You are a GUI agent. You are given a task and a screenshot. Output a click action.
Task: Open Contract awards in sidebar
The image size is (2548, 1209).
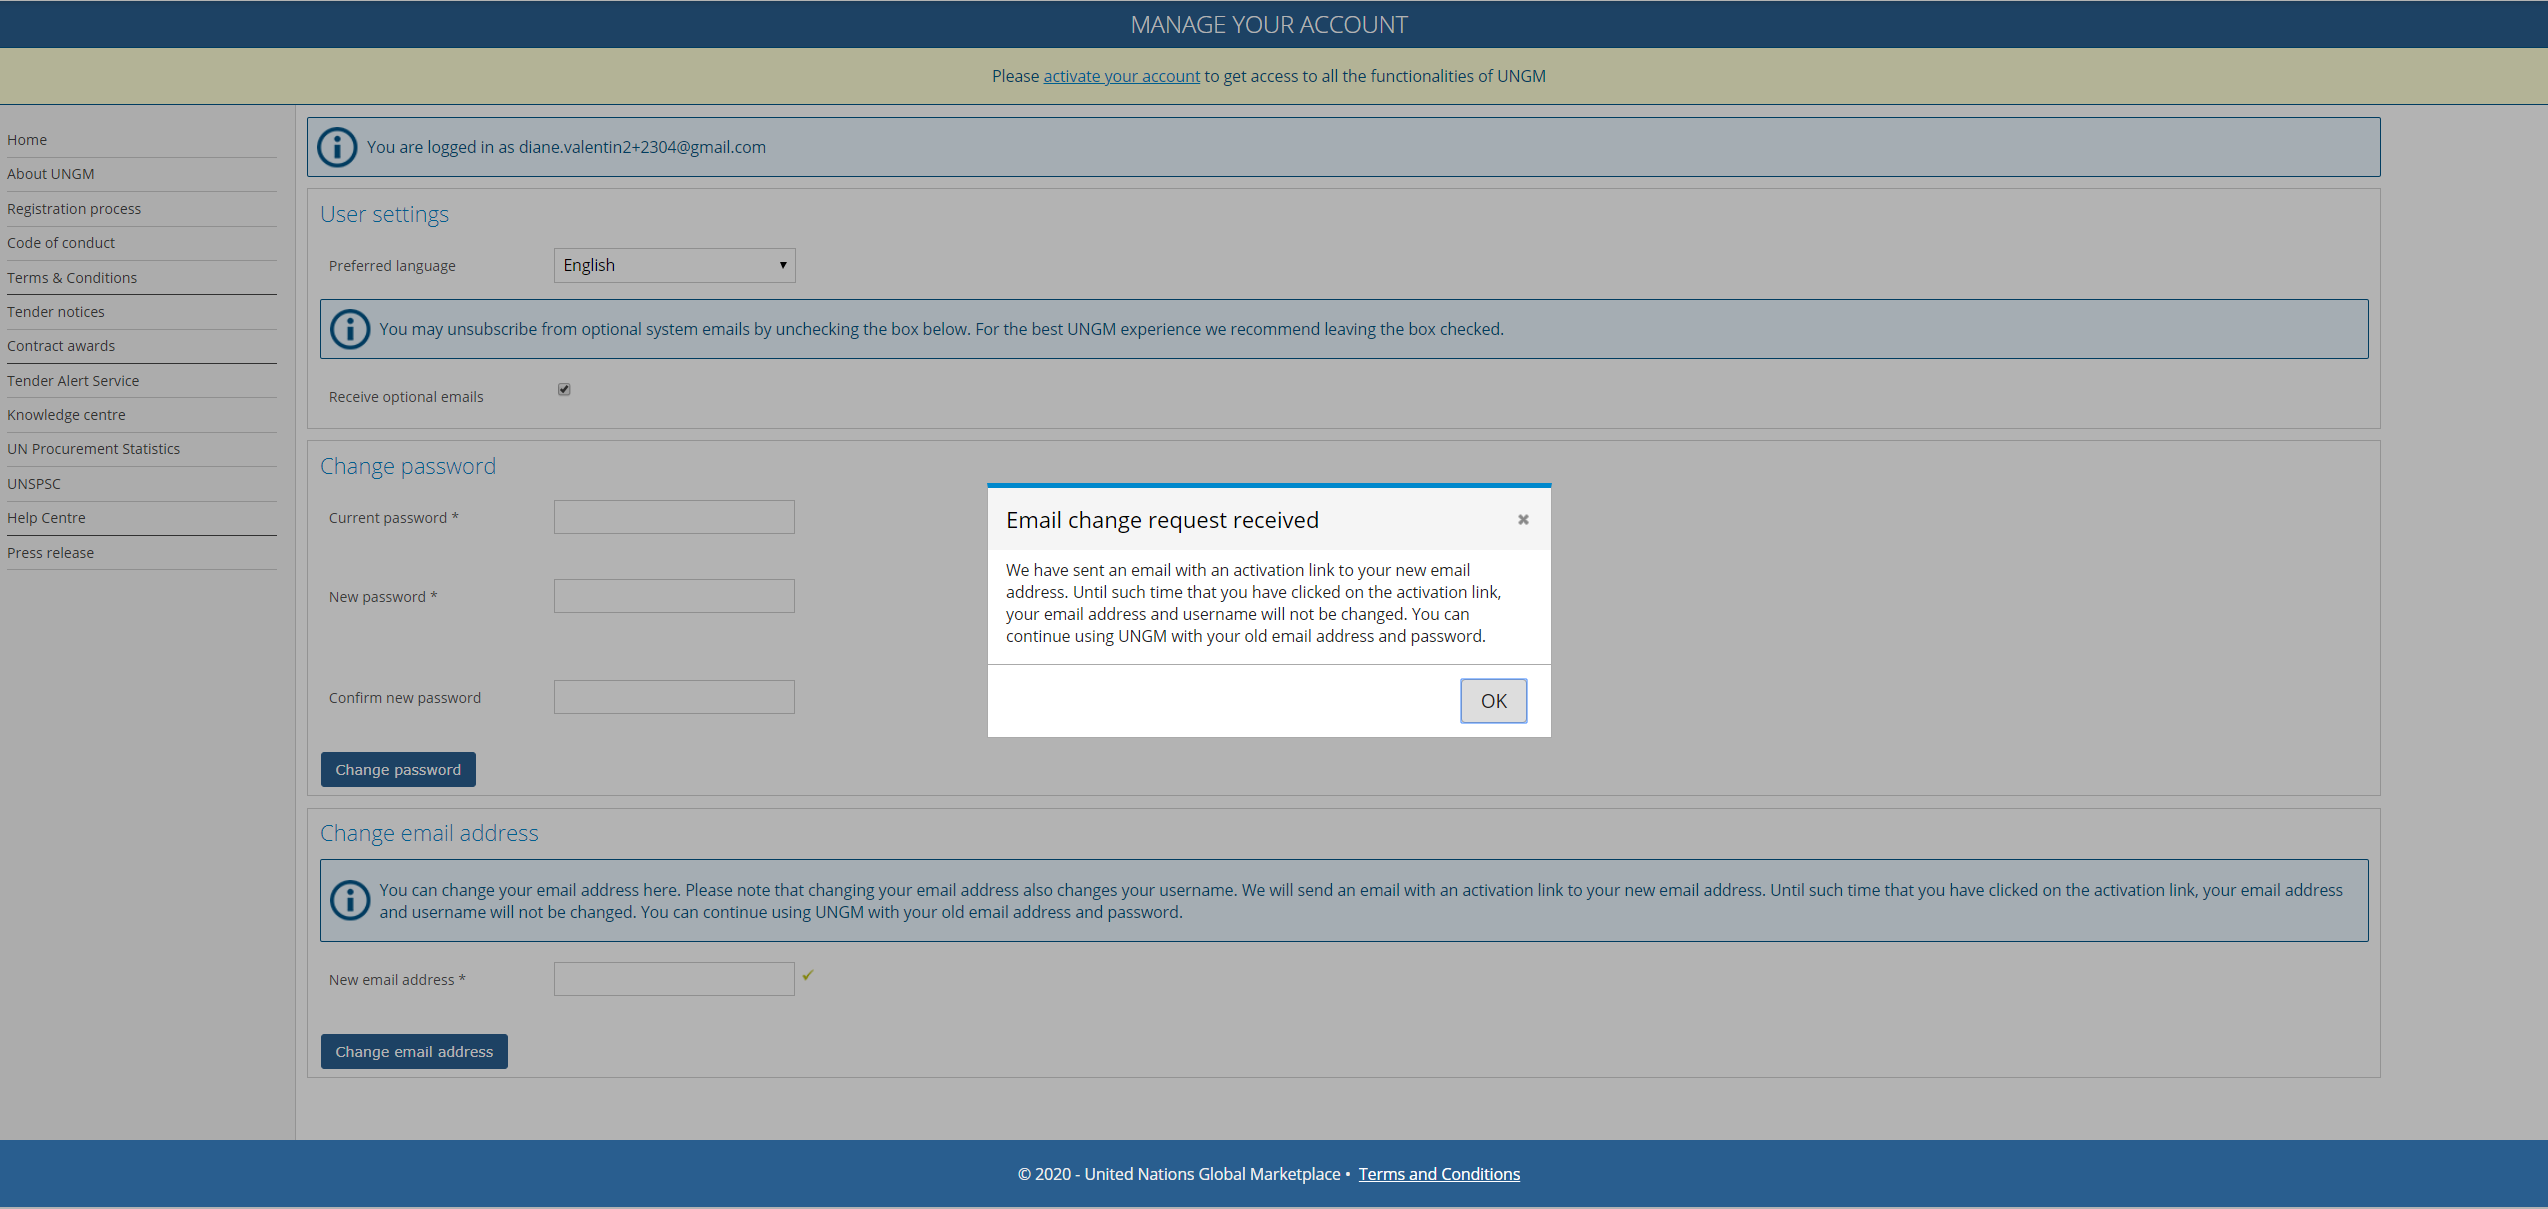(61, 346)
